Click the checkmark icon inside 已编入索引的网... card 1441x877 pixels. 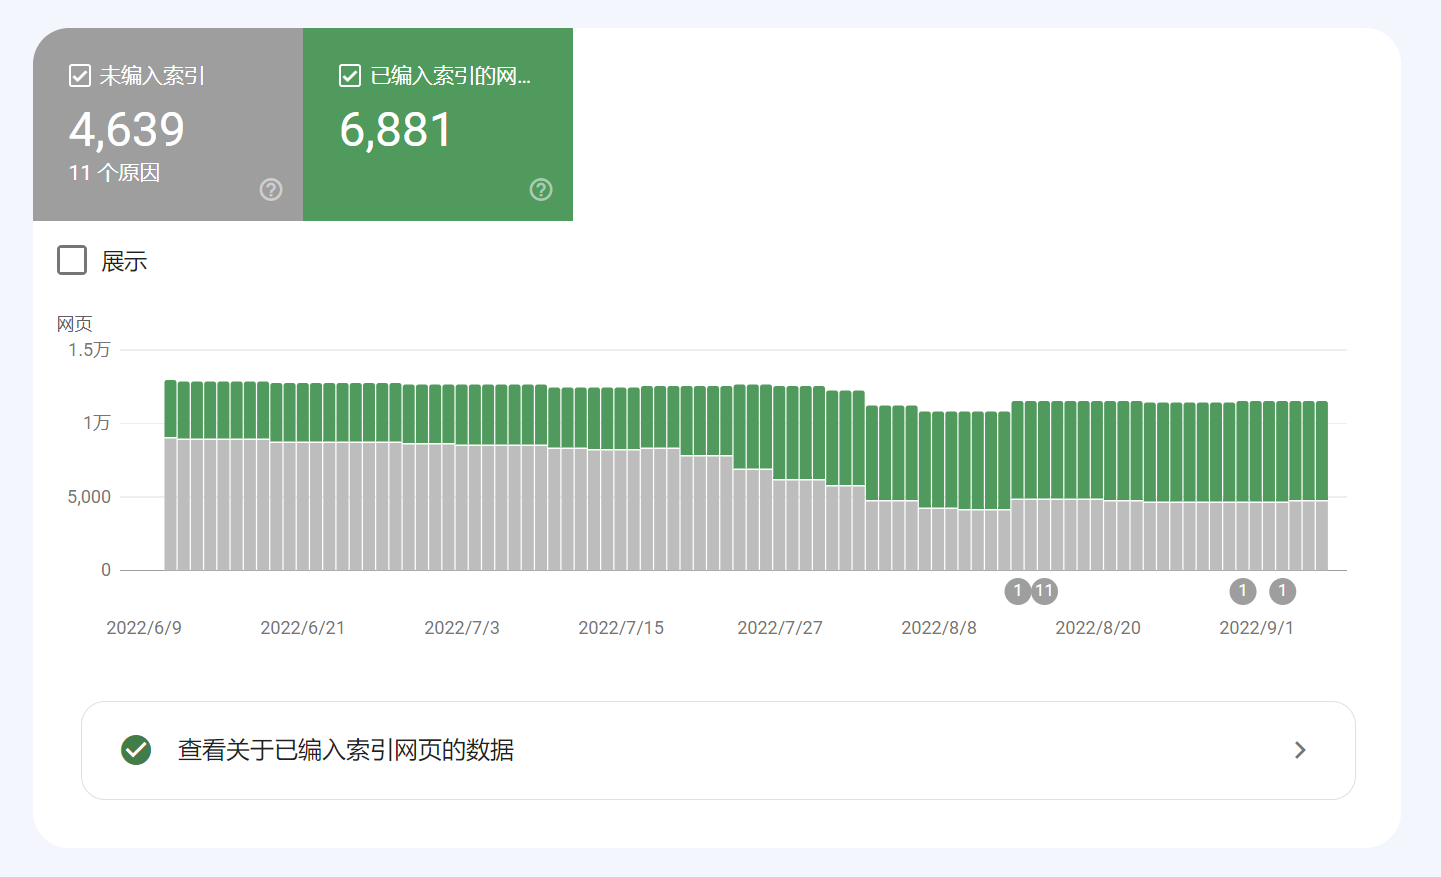[349, 75]
